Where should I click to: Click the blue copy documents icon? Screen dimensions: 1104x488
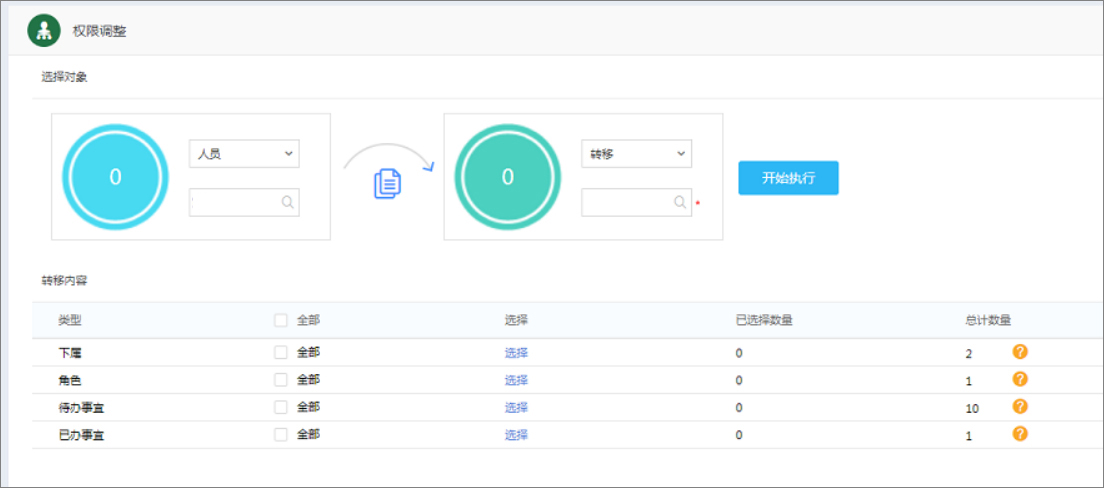(x=387, y=182)
